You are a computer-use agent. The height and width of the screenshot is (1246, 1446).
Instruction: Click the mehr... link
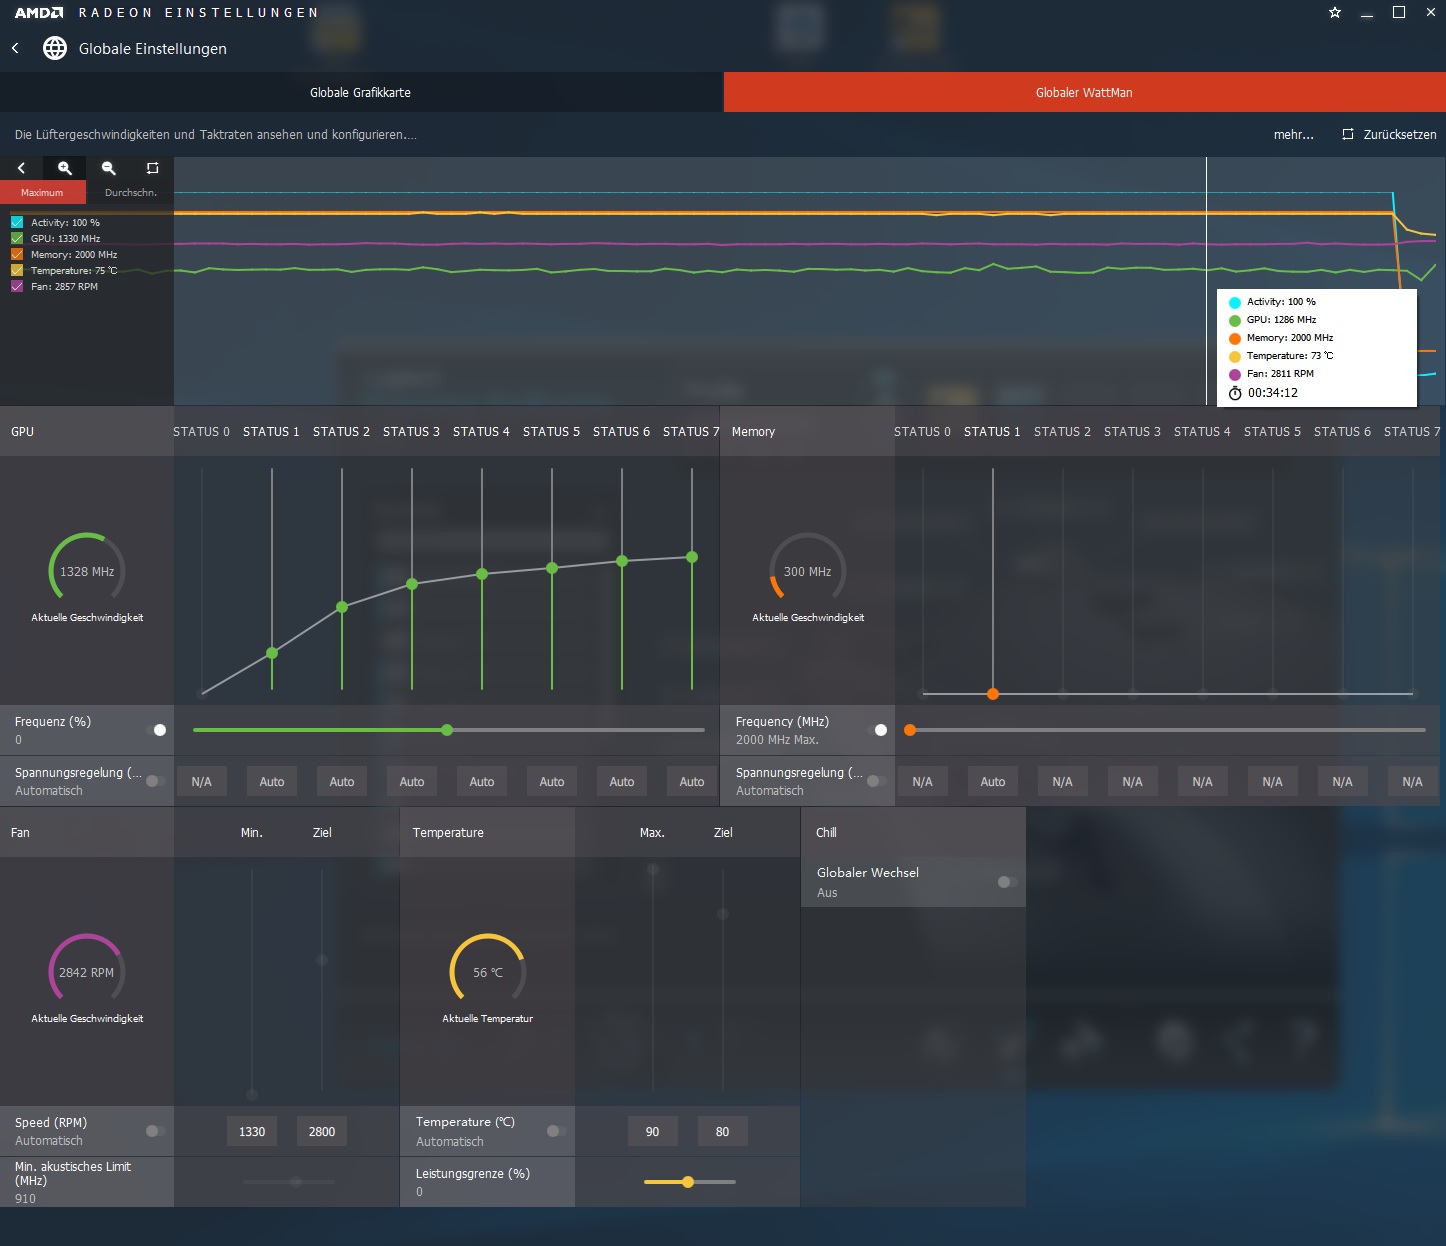pyautogui.click(x=1294, y=134)
